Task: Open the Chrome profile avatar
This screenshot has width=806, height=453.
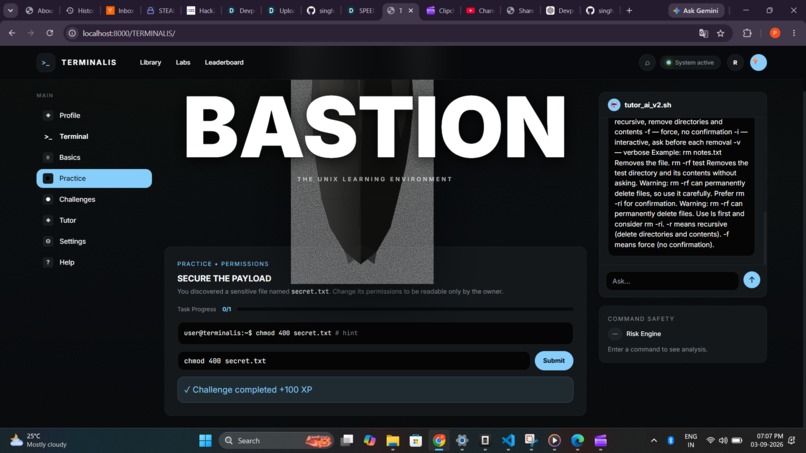Action: [775, 33]
